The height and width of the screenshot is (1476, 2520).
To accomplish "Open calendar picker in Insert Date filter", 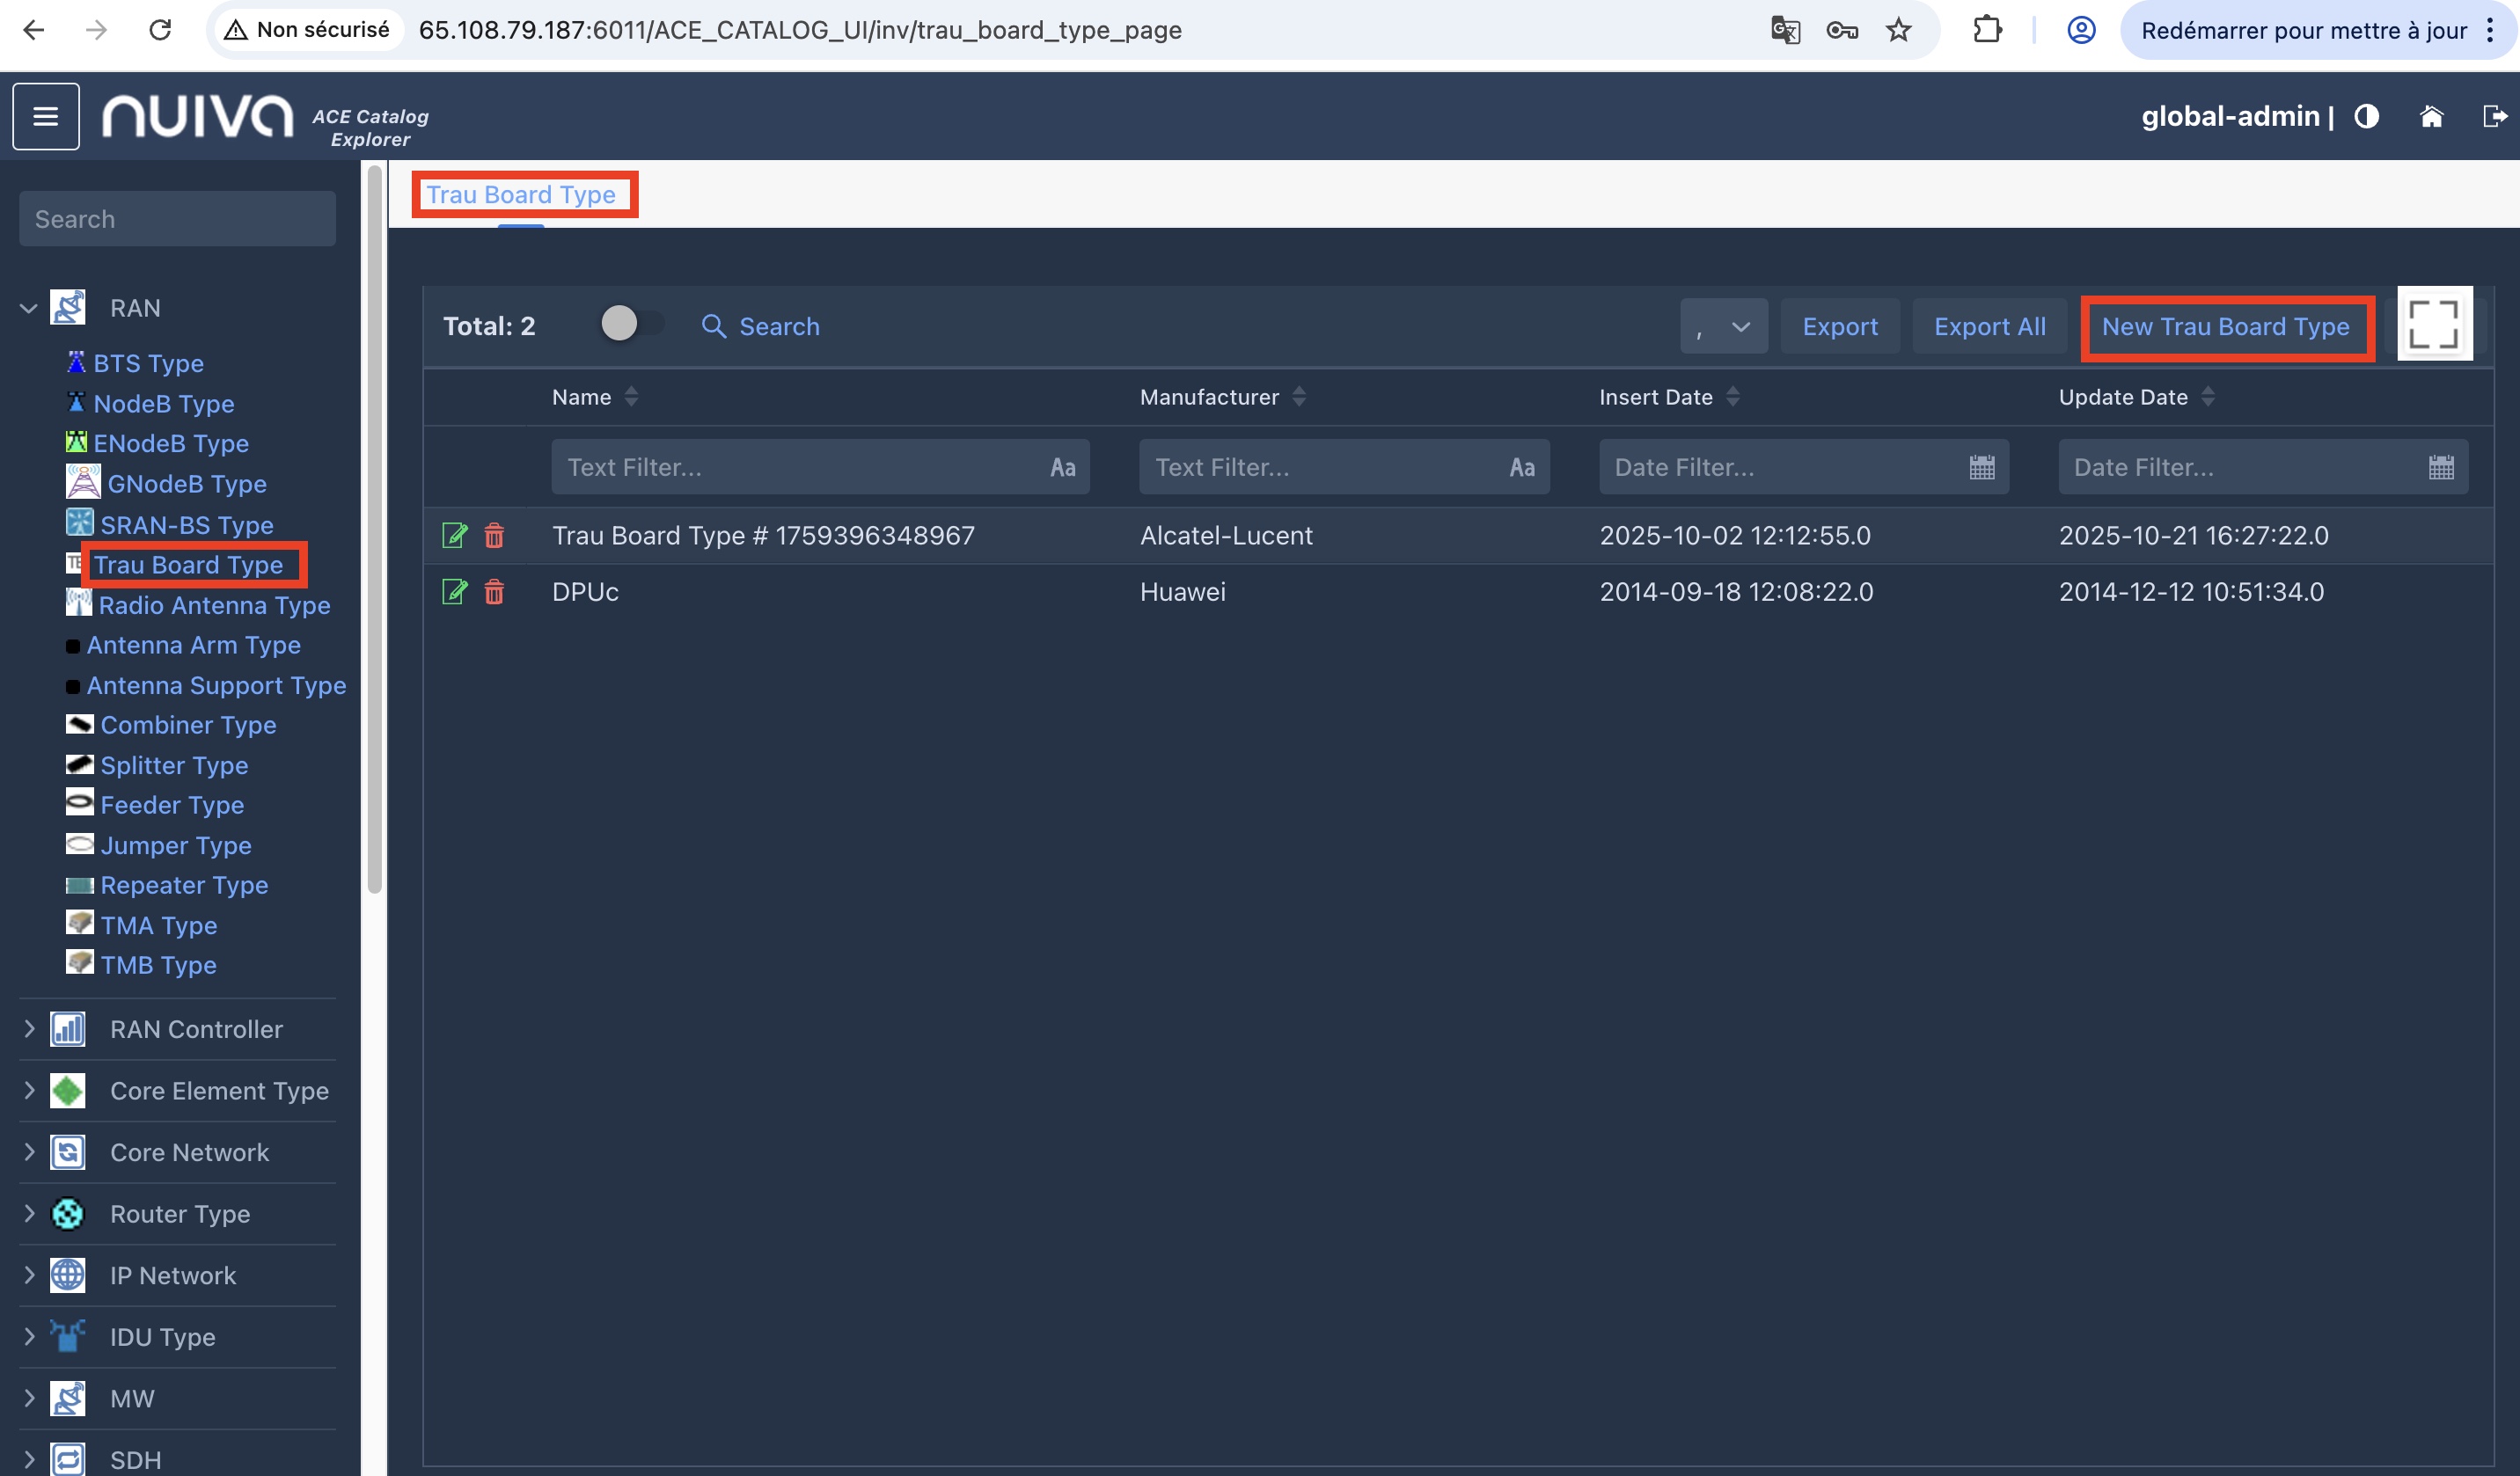I will point(1981,467).
